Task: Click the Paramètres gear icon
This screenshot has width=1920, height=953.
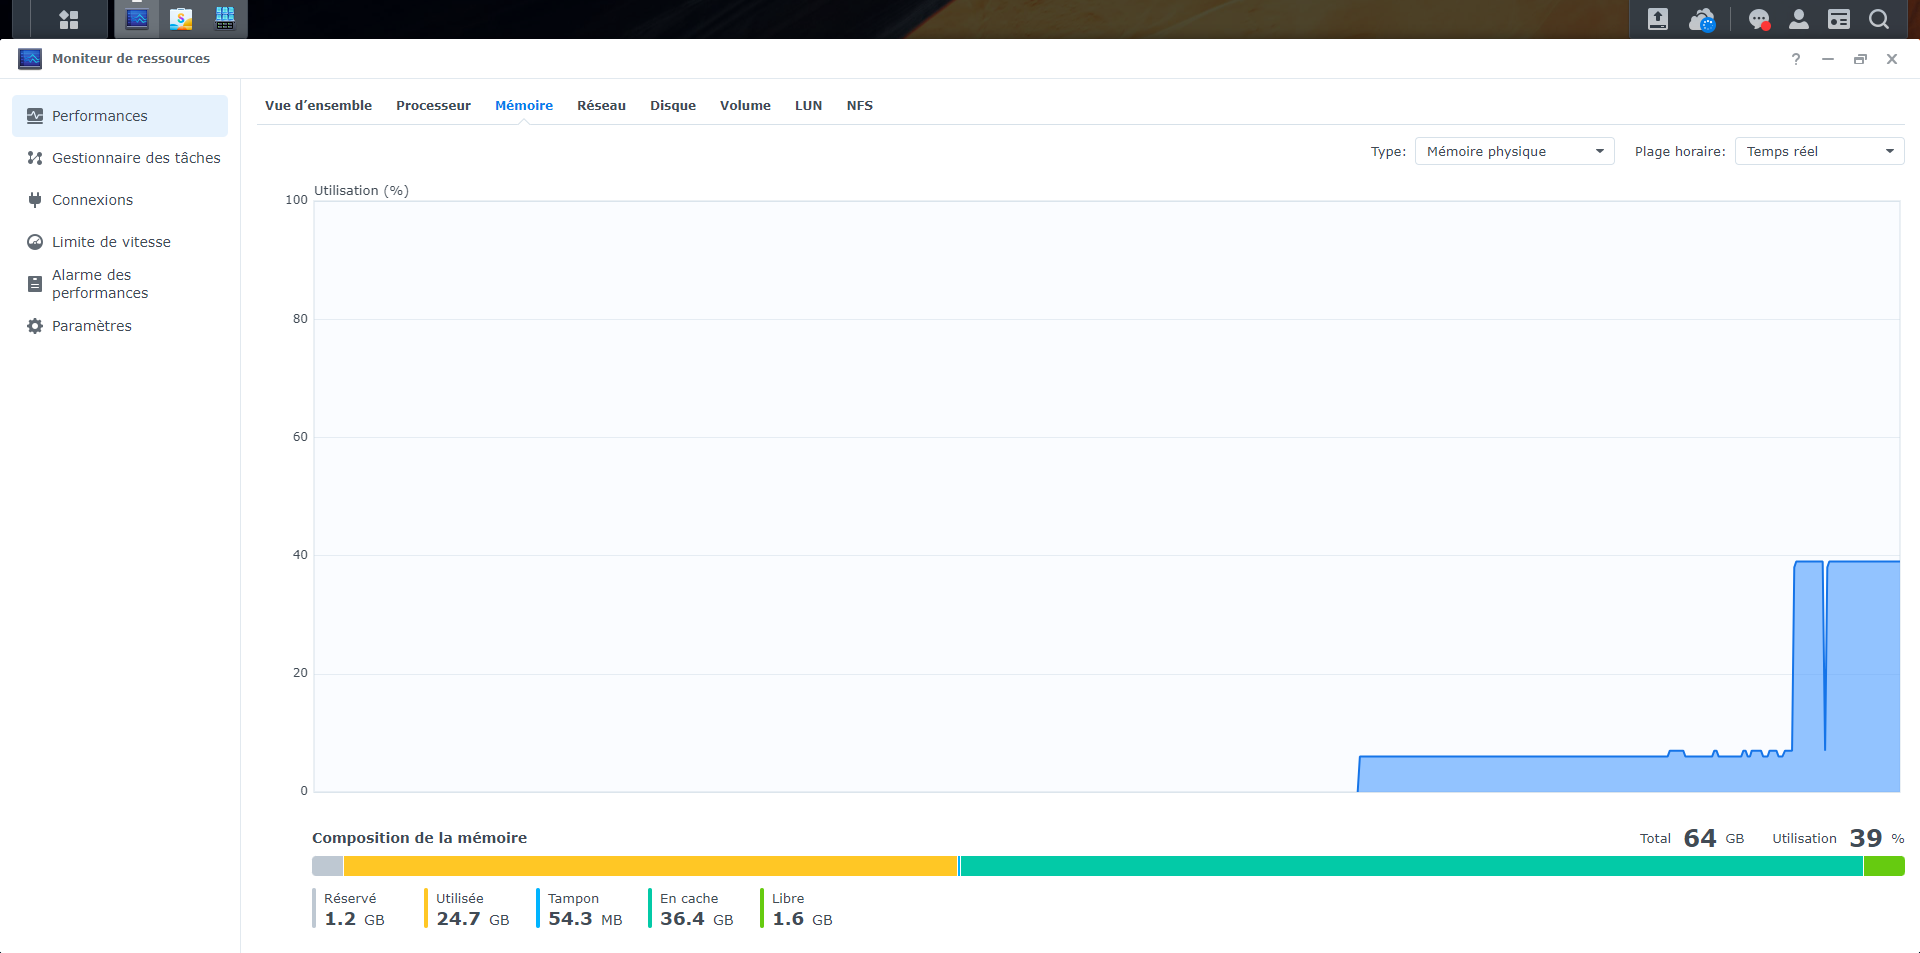Action: click(x=35, y=326)
